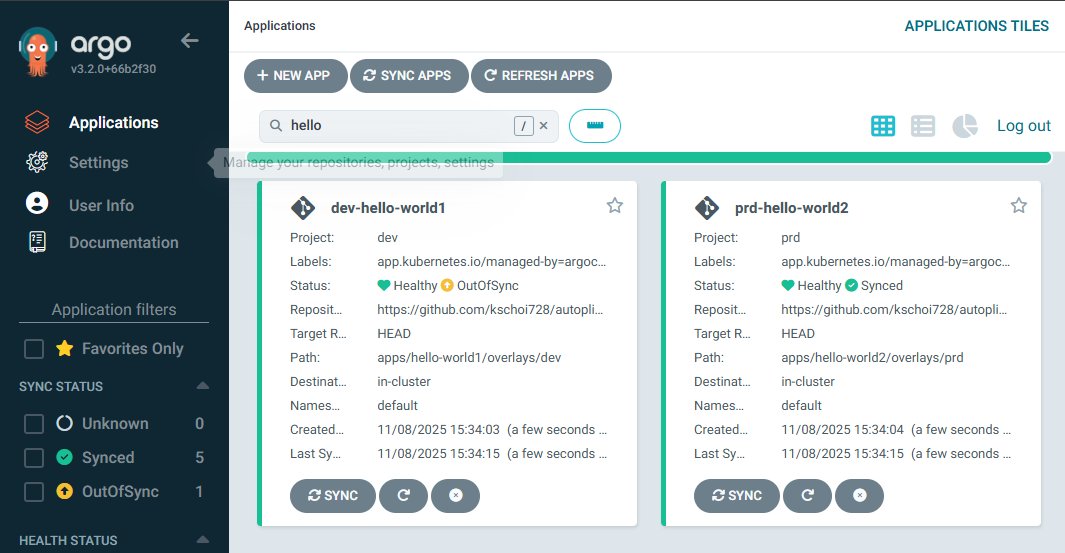Screen dimensions: 1065x553
Task: Check the OutOfSync status filter
Action: [x=34, y=492]
